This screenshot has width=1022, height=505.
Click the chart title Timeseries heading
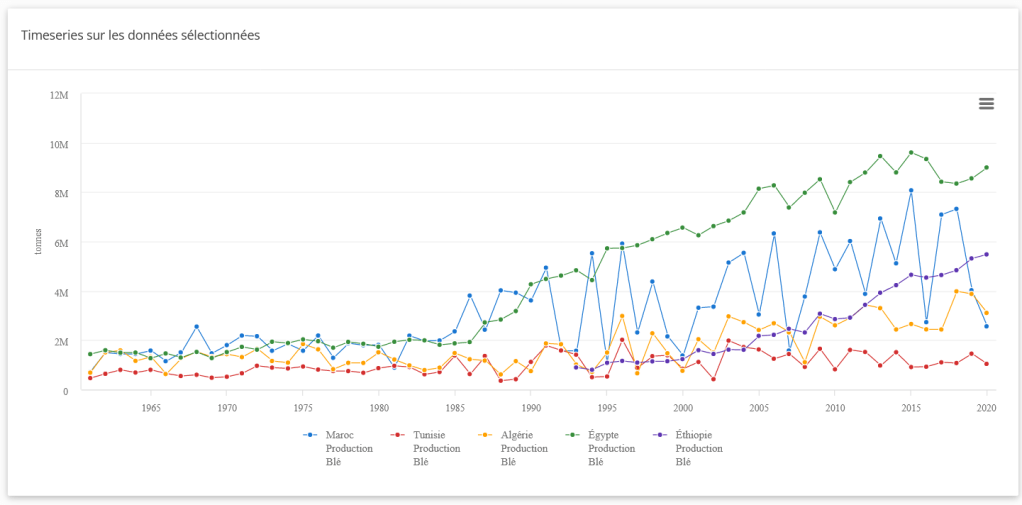click(x=140, y=35)
